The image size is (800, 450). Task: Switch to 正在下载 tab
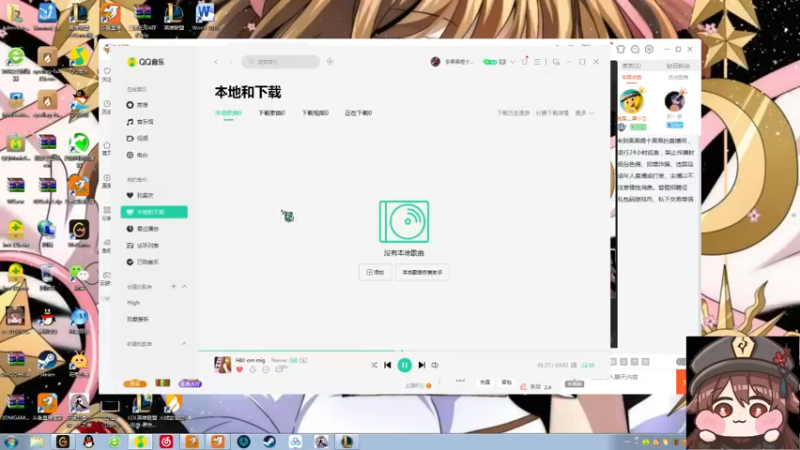(358, 113)
